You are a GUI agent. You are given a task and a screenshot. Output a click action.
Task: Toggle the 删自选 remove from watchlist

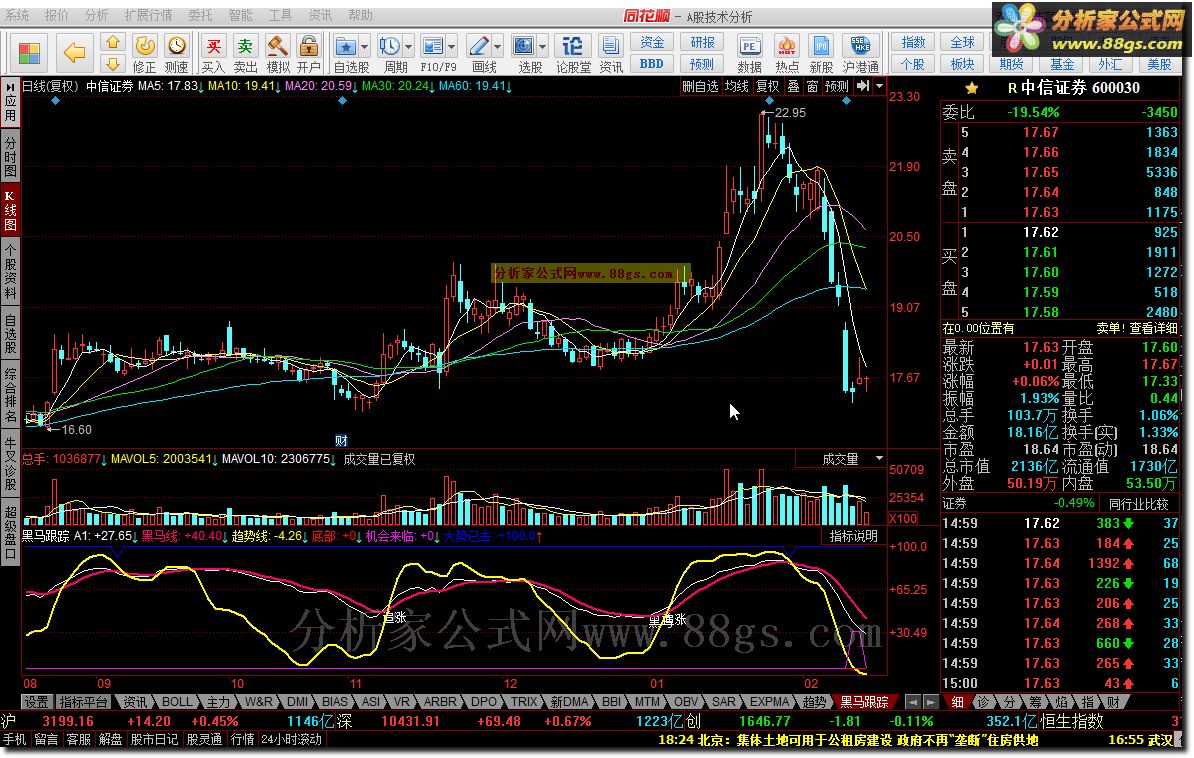coord(700,86)
